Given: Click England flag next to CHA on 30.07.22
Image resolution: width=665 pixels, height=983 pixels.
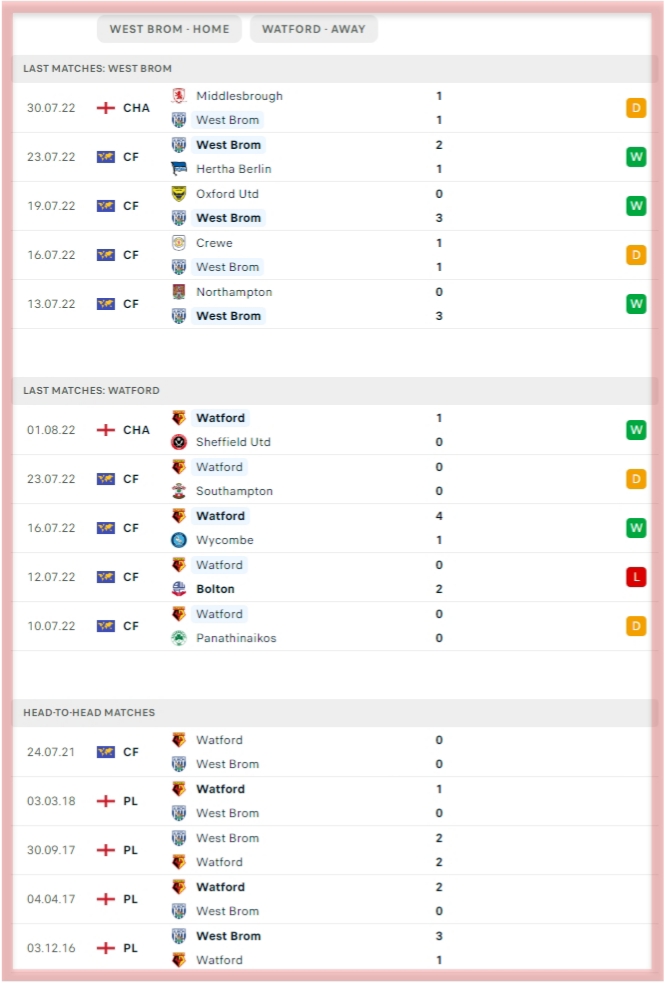Looking at the screenshot, I should [x=106, y=108].
